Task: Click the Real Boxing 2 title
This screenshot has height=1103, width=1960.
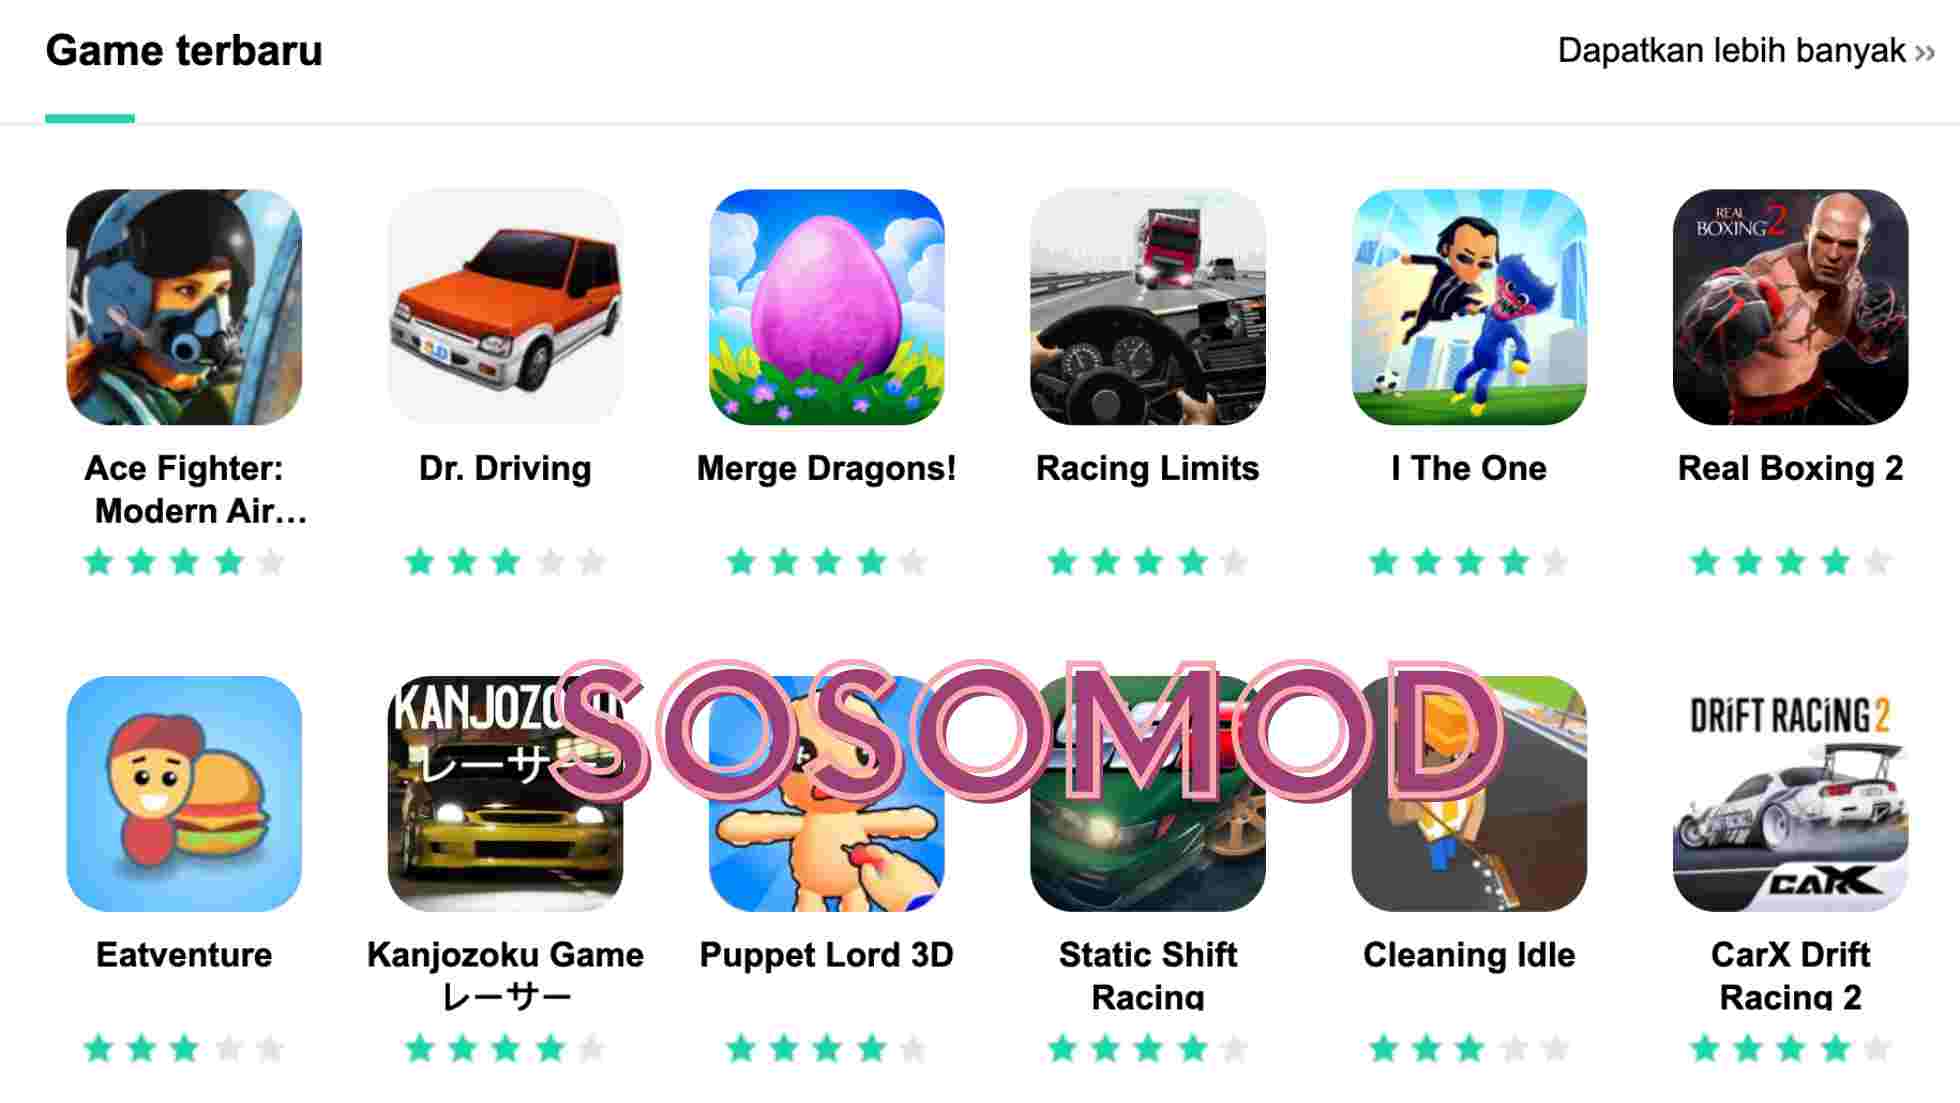Action: (1790, 468)
